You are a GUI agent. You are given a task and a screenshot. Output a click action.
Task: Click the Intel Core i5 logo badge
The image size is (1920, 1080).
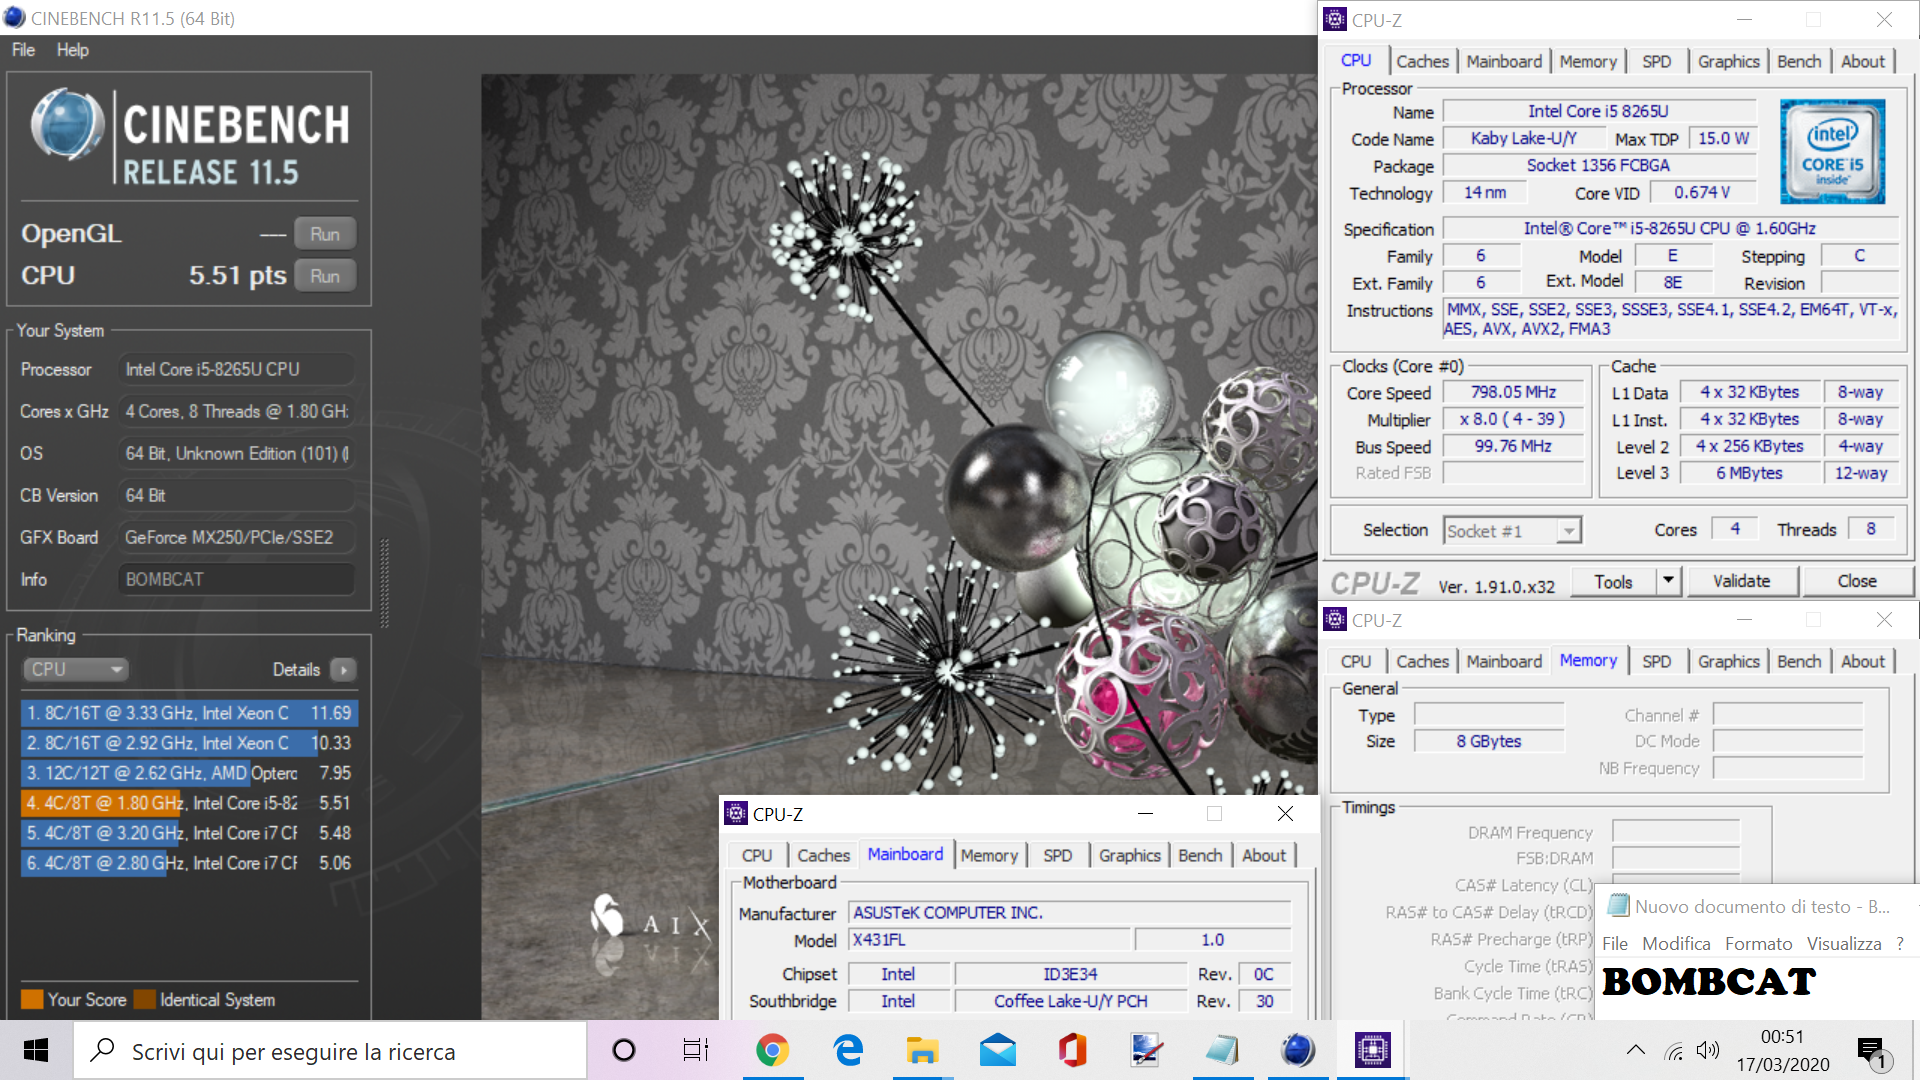pos(1832,151)
